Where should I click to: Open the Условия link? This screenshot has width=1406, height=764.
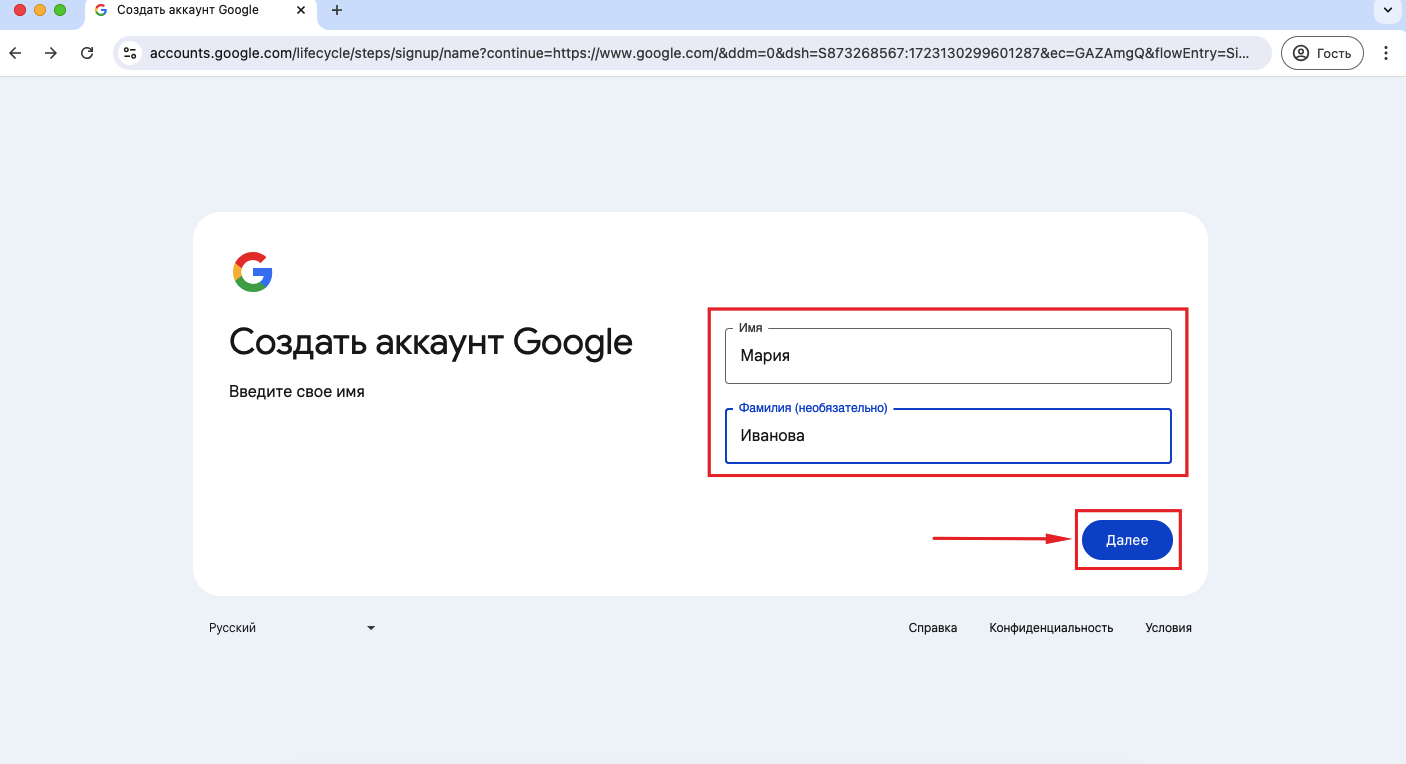click(1168, 628)
